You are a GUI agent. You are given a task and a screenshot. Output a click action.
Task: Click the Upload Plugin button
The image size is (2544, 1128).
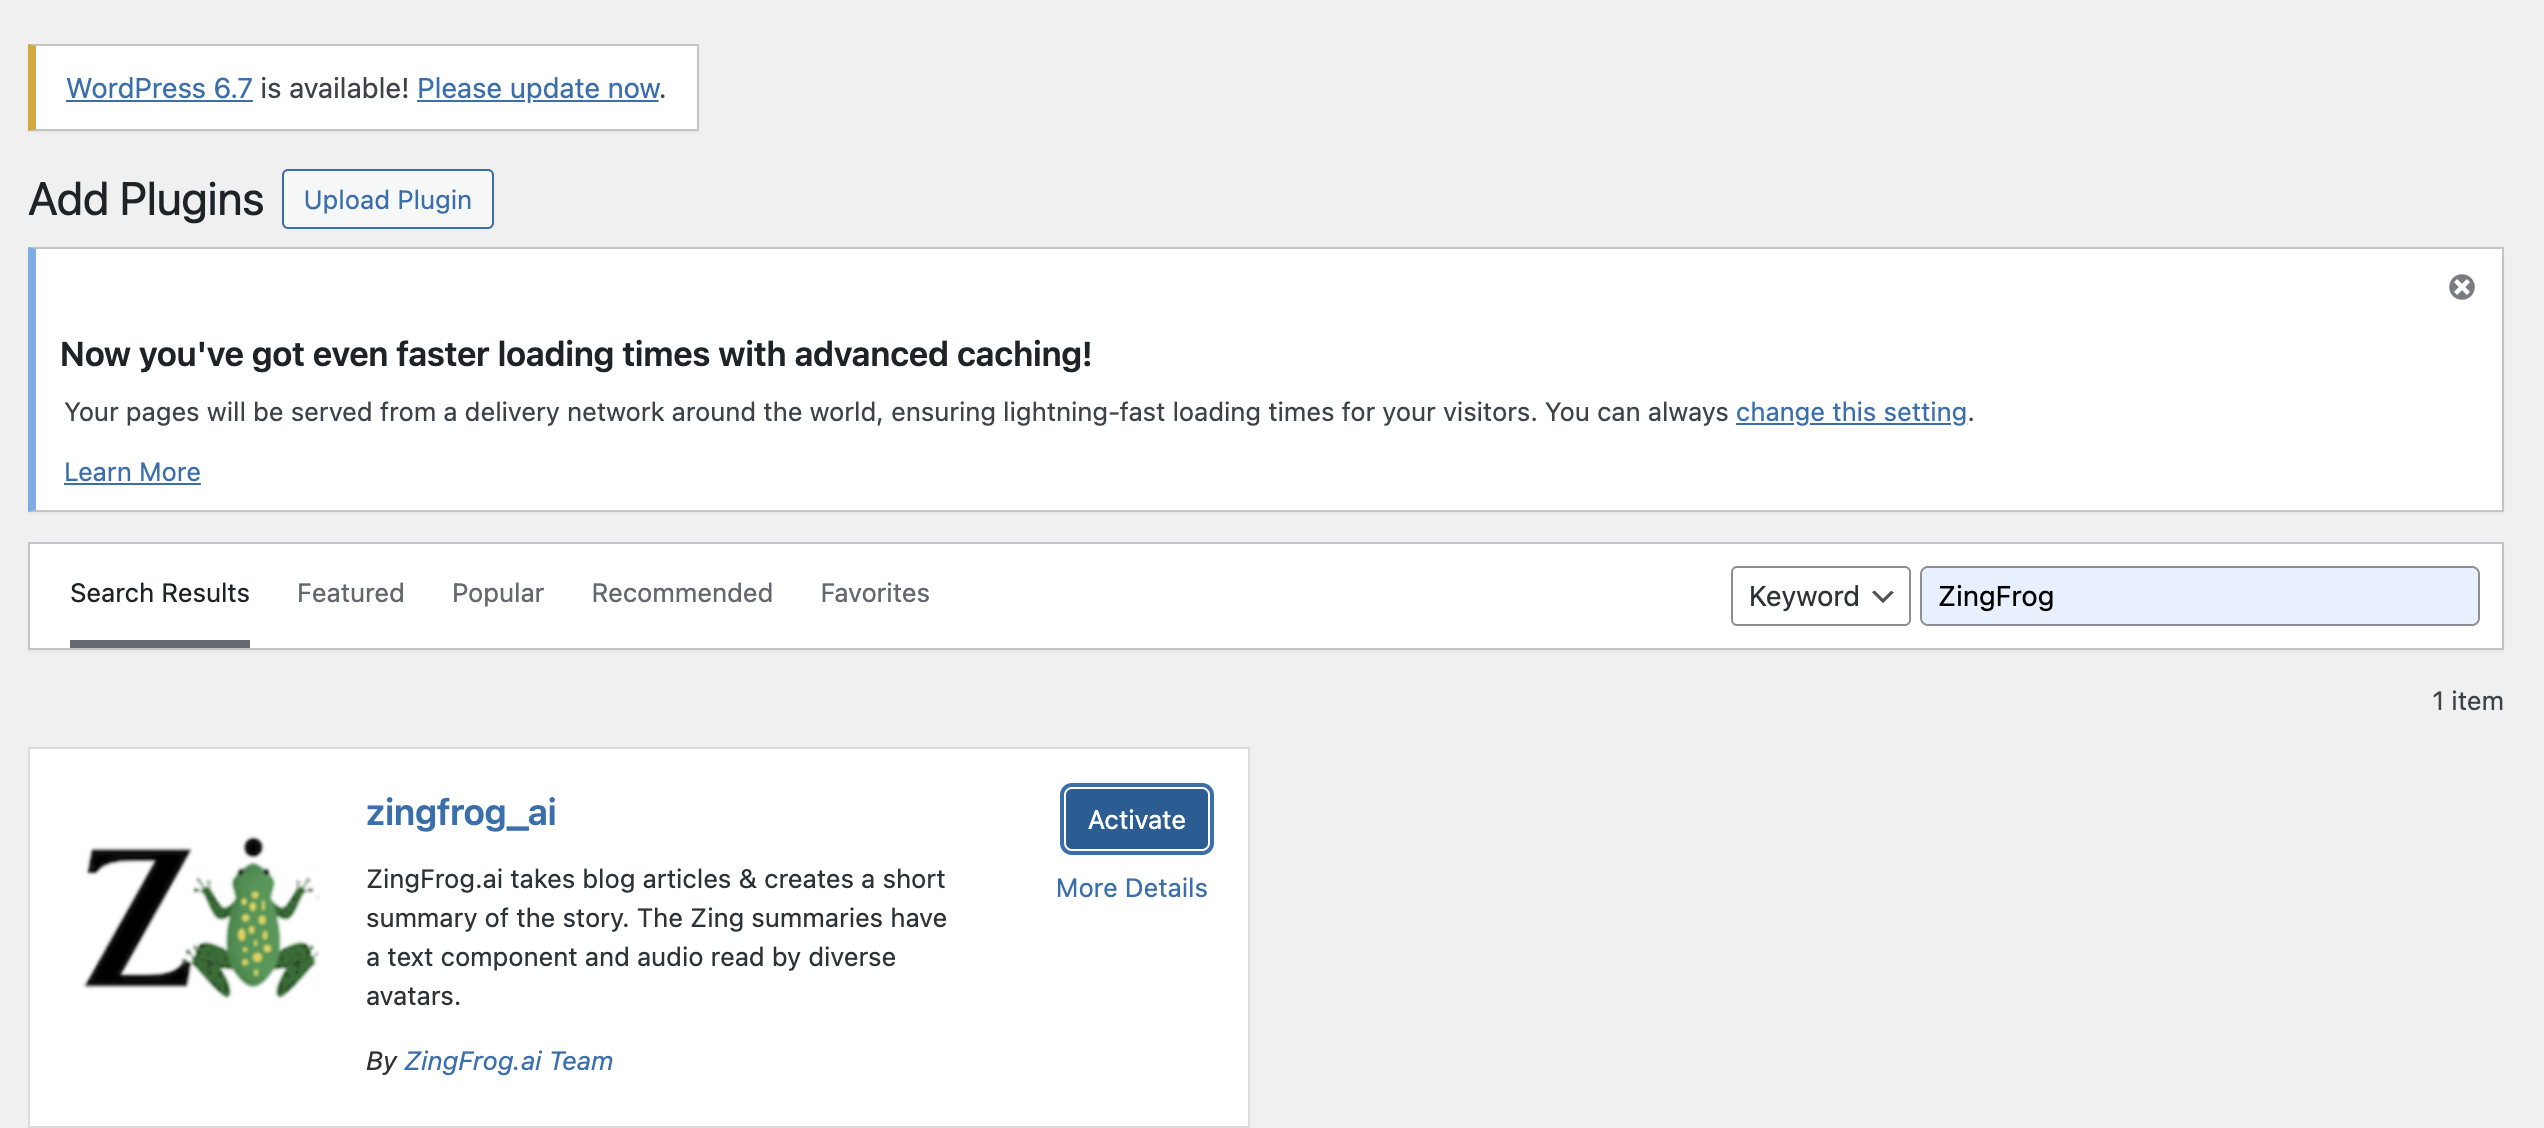[388, 199]
